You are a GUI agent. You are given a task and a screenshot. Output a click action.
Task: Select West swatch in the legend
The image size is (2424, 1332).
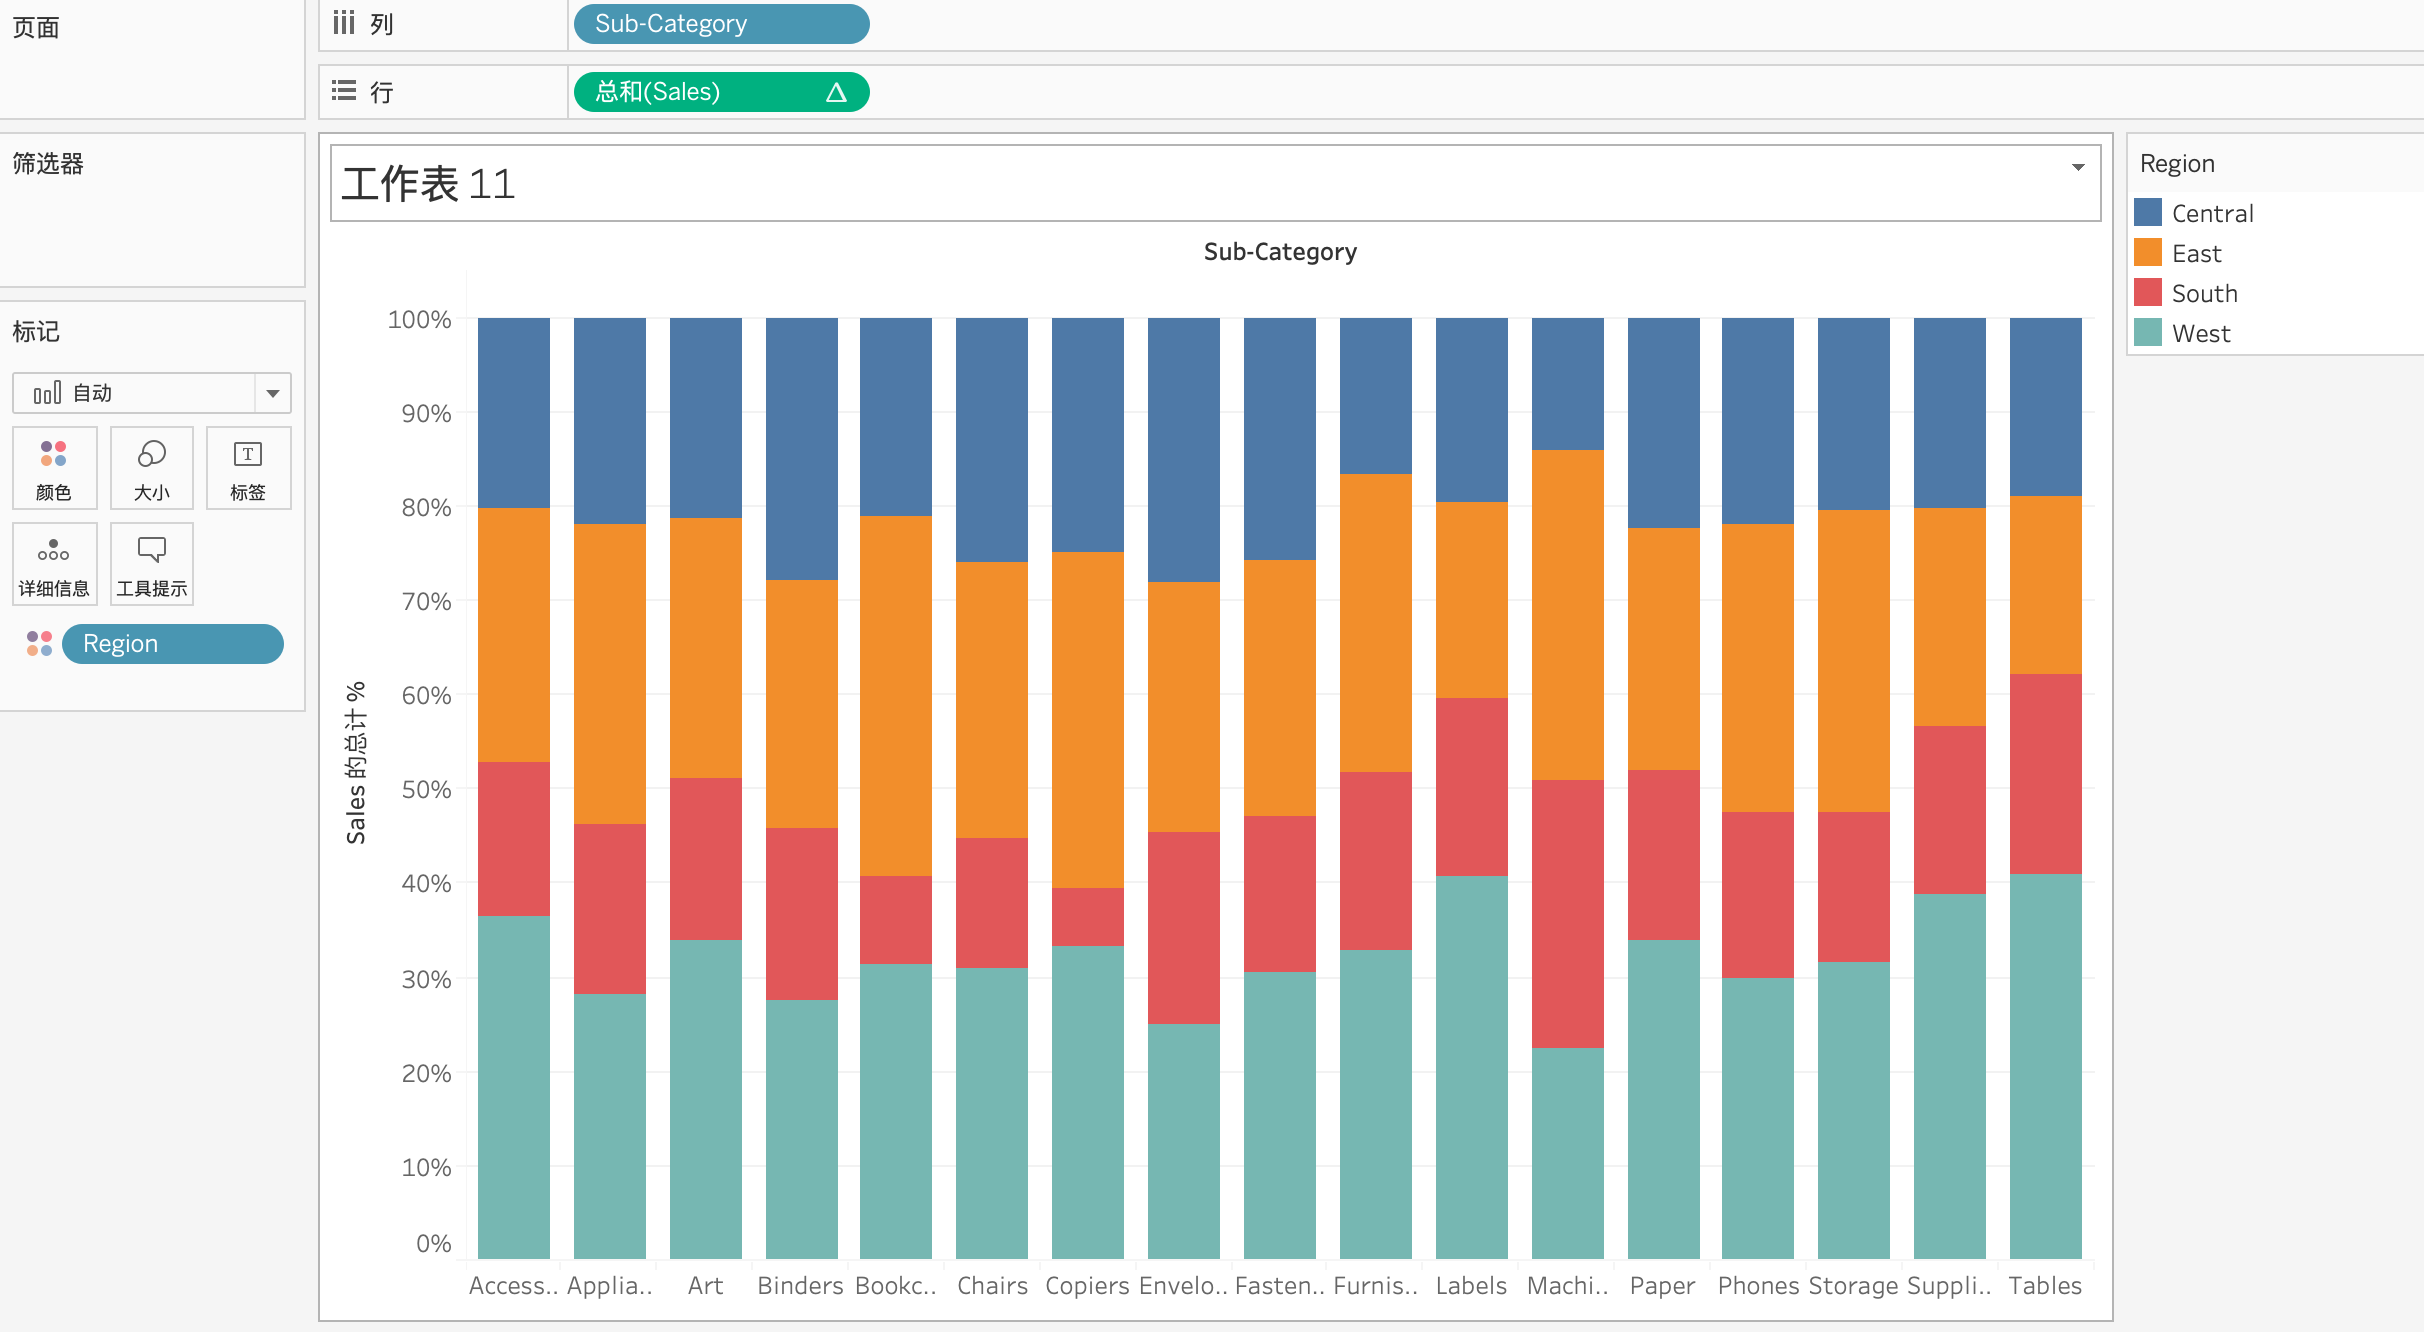tap(2148, 333)
